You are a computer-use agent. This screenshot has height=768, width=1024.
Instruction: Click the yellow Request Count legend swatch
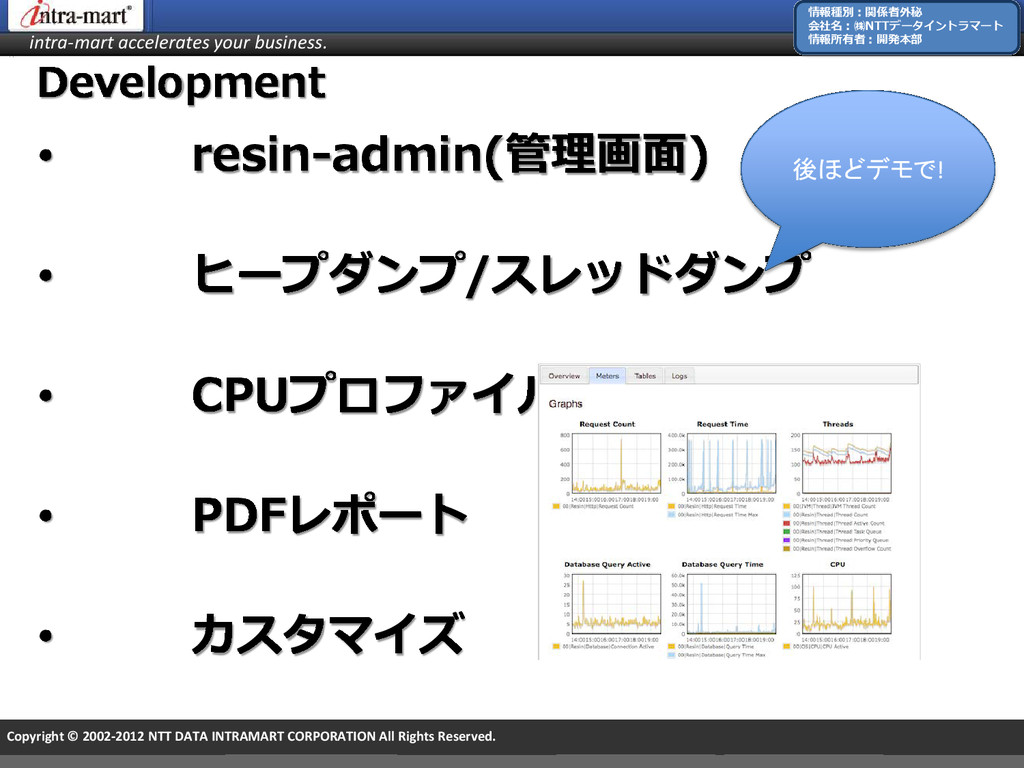556,507
